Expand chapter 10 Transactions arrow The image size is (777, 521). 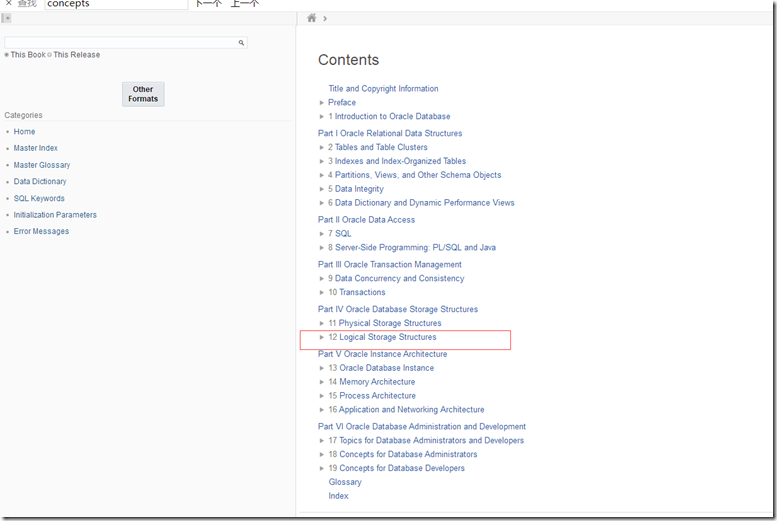point(322,292)
